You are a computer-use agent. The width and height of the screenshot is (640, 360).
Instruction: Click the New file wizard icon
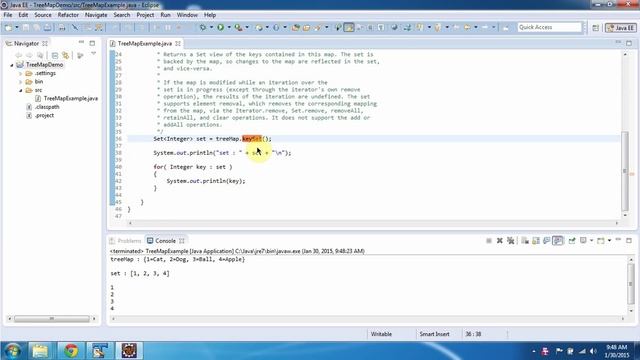pyautogui.click(x=8, y=27)
